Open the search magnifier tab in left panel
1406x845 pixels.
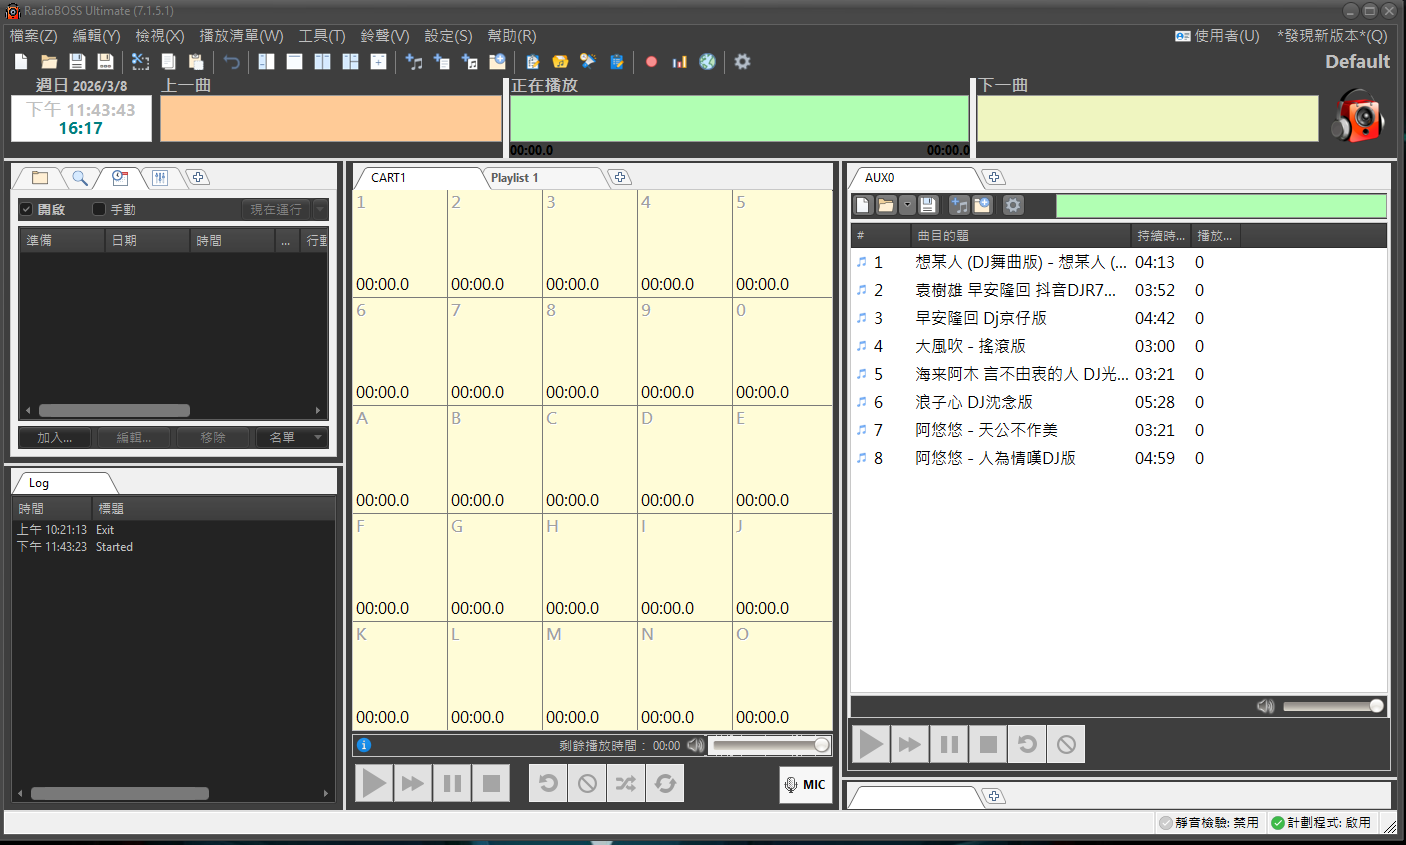click(80, 178)
